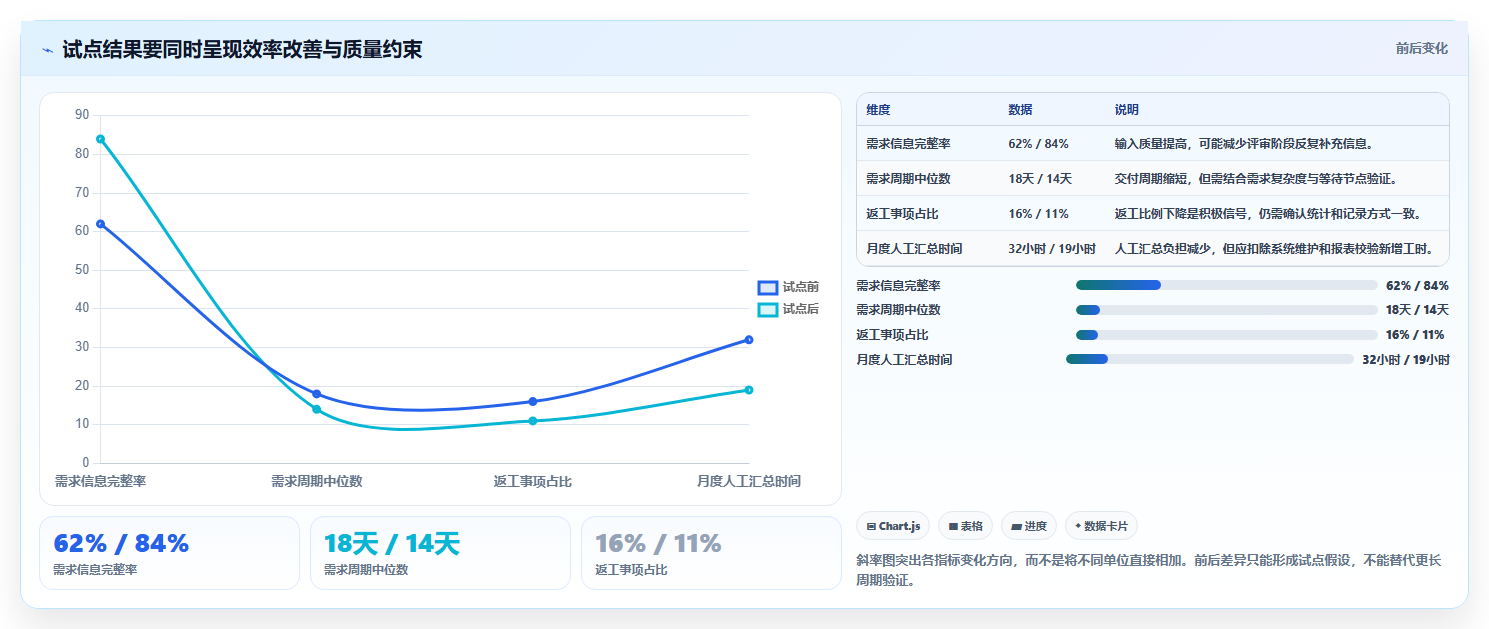Click the 月度人工汇总时间 progress bar

(1210, 359)
